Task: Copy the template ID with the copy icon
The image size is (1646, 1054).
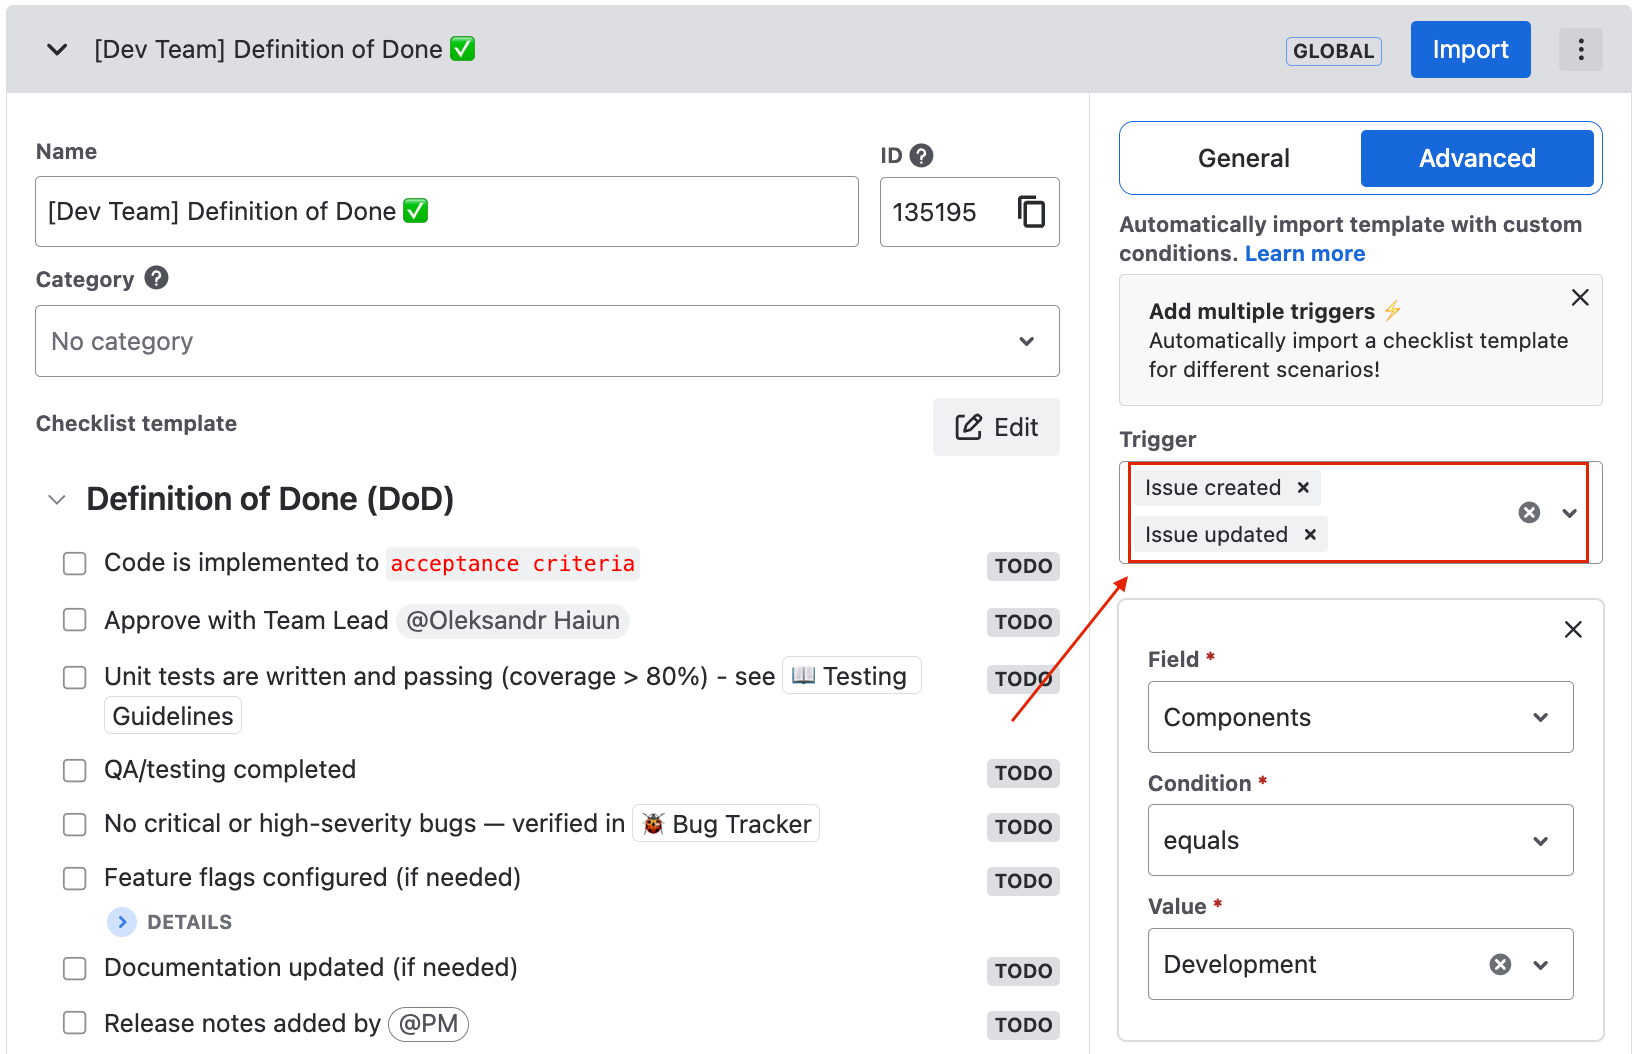Action: tap(1031, 212)
